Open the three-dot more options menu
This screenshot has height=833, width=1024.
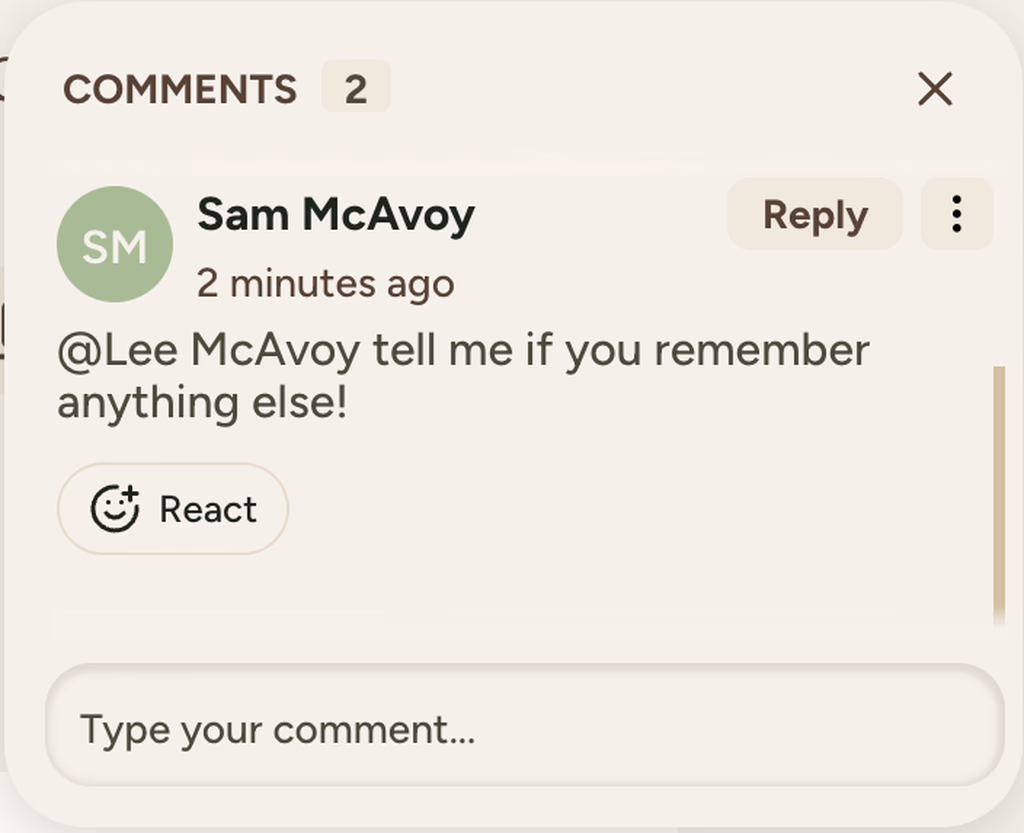[957, 214]
